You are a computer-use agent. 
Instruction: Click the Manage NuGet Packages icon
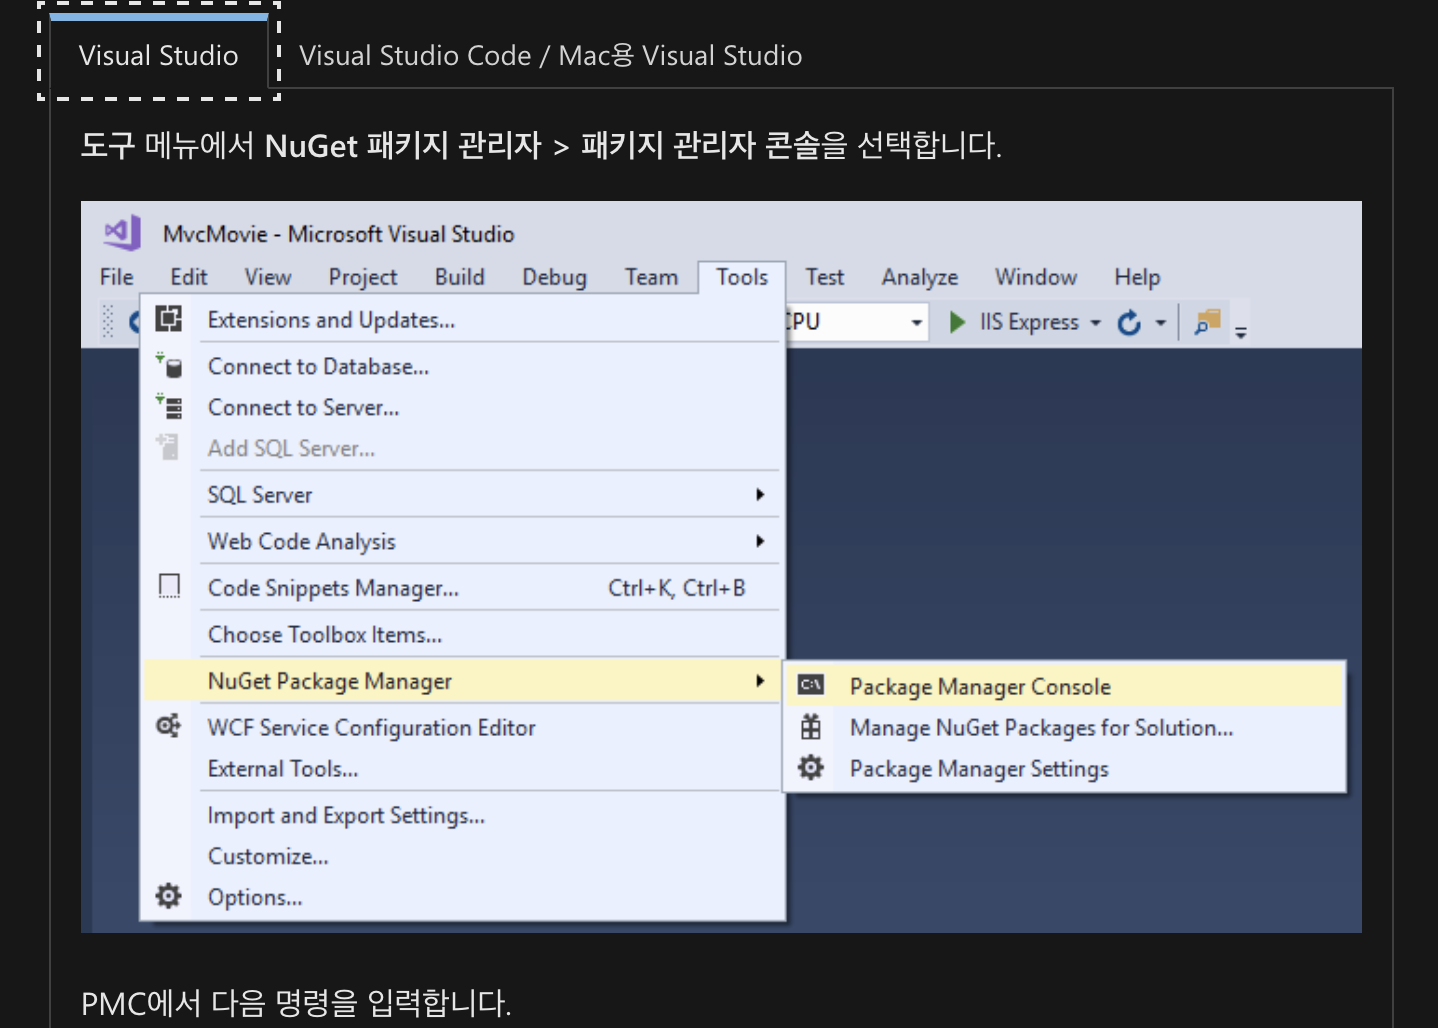coord(811,727)
